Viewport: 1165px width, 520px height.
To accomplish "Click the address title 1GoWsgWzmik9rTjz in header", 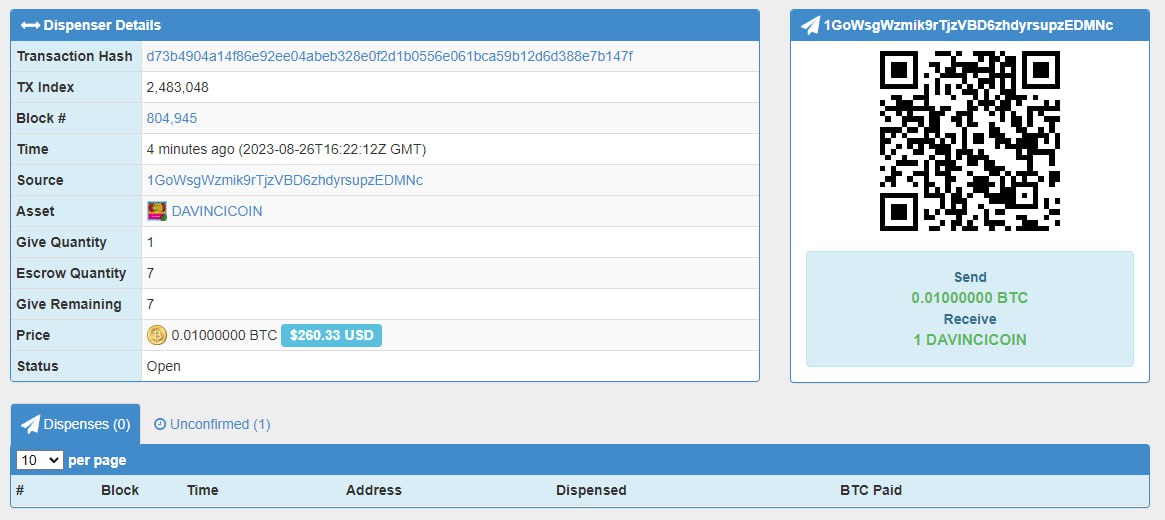I will 968,25.
